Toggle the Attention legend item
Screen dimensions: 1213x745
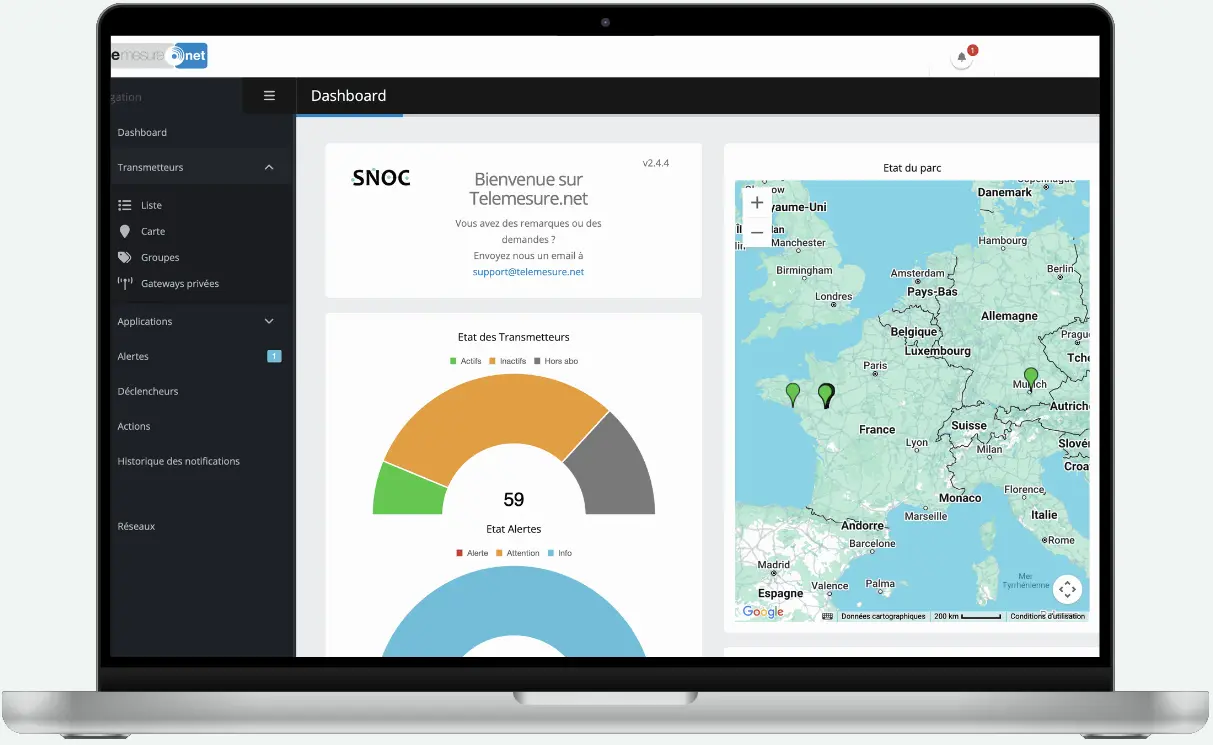(517, 553)
